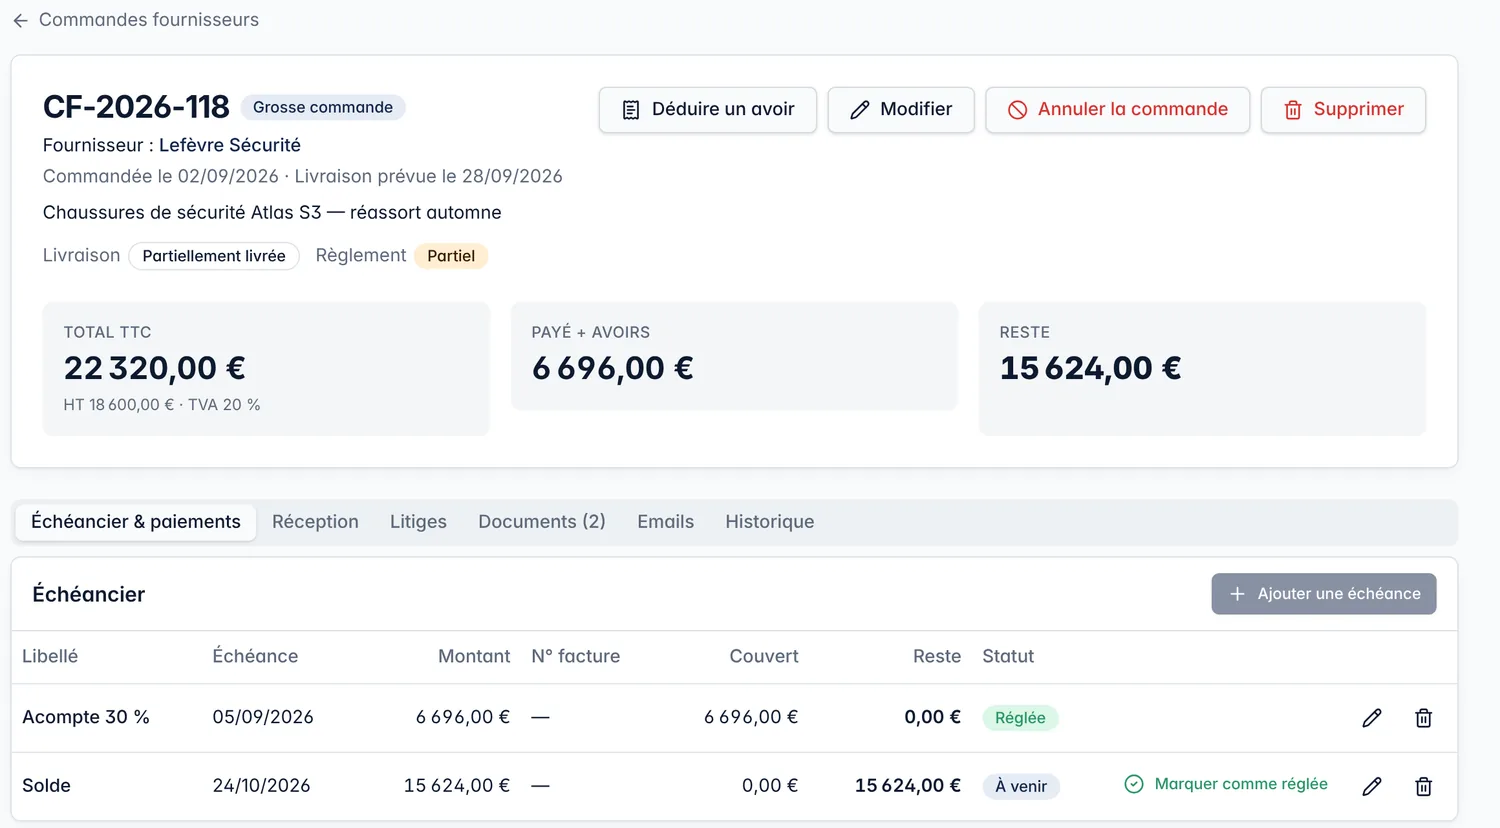Viewport: 1500px width, 828px height.
Task: Click the Statut column header
Action: pyautogui.click(x=1008, y=656)
